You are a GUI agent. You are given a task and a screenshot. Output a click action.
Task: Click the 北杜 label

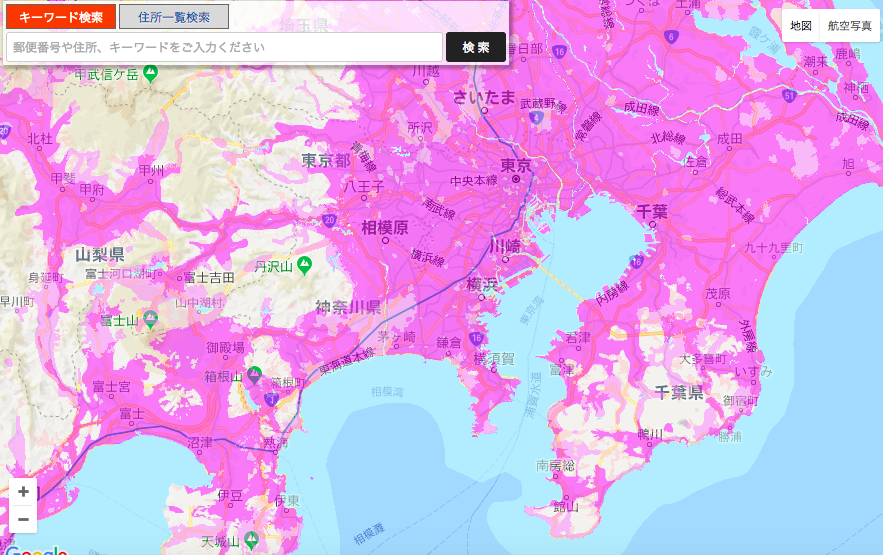click(x=40, y=138)
